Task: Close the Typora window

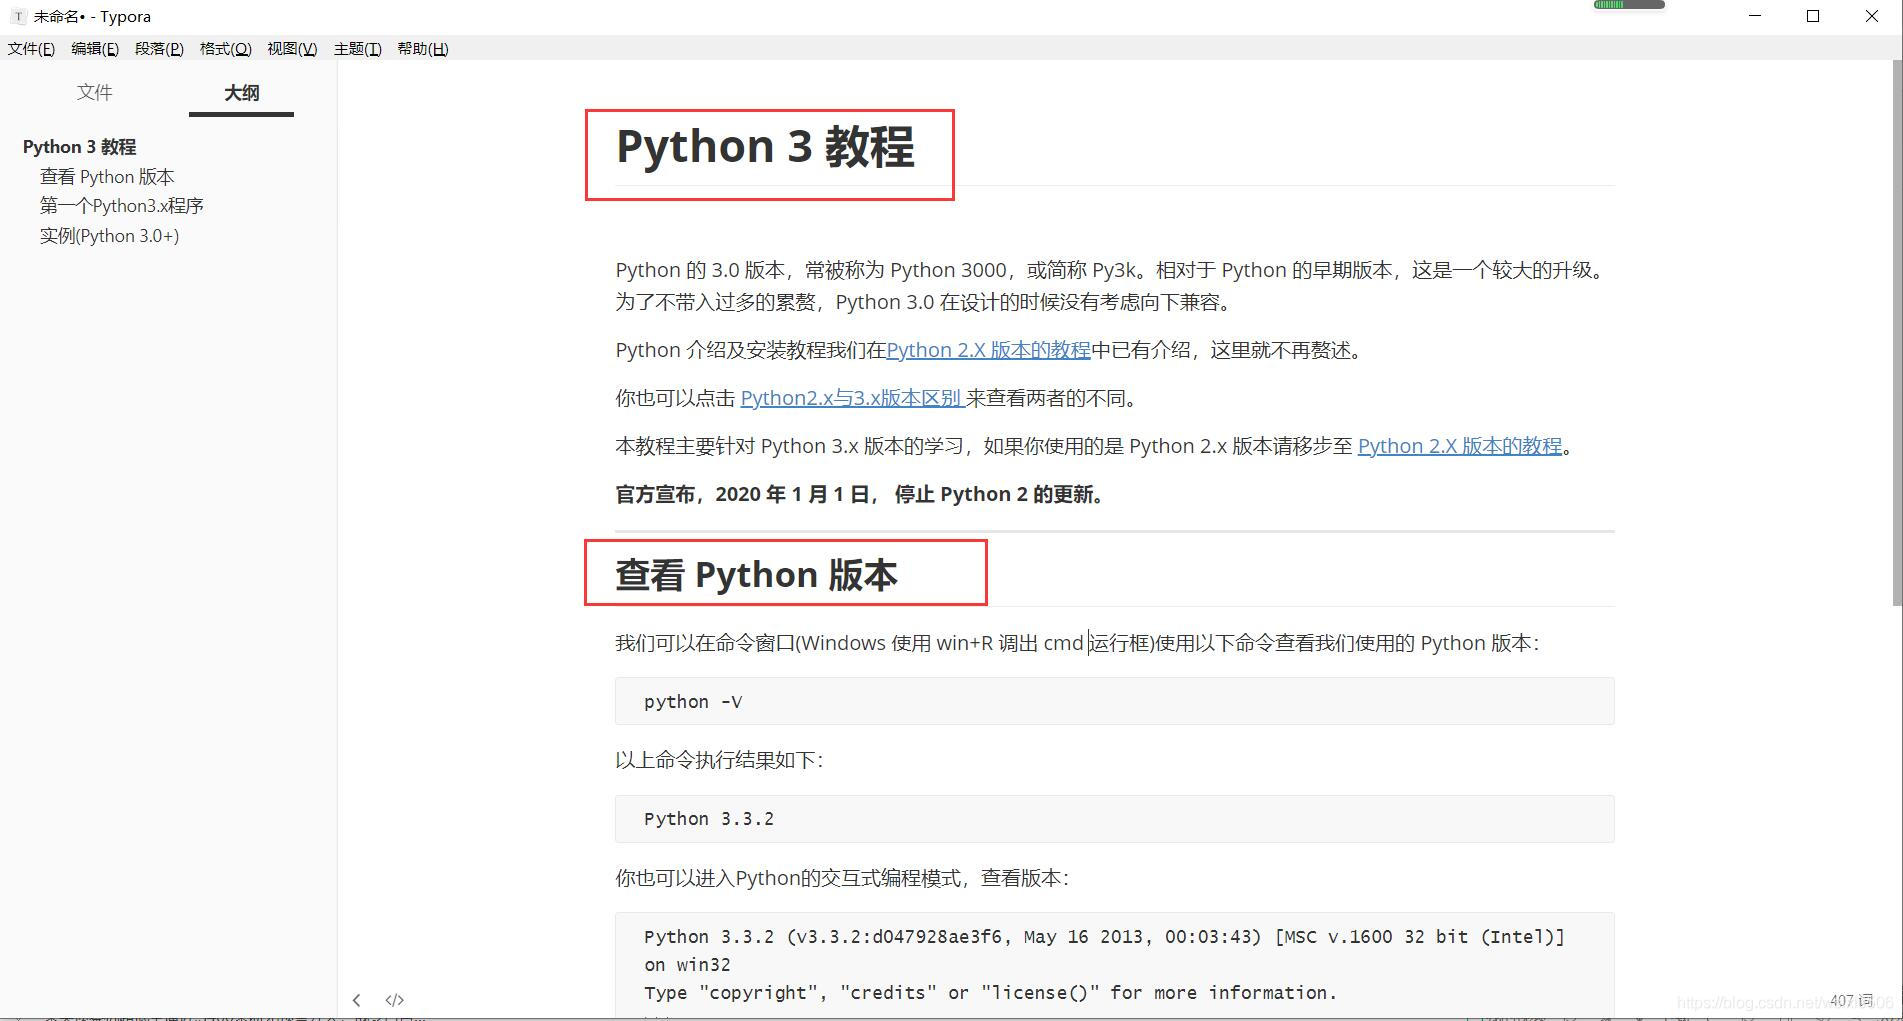Action: [1872, 16]
